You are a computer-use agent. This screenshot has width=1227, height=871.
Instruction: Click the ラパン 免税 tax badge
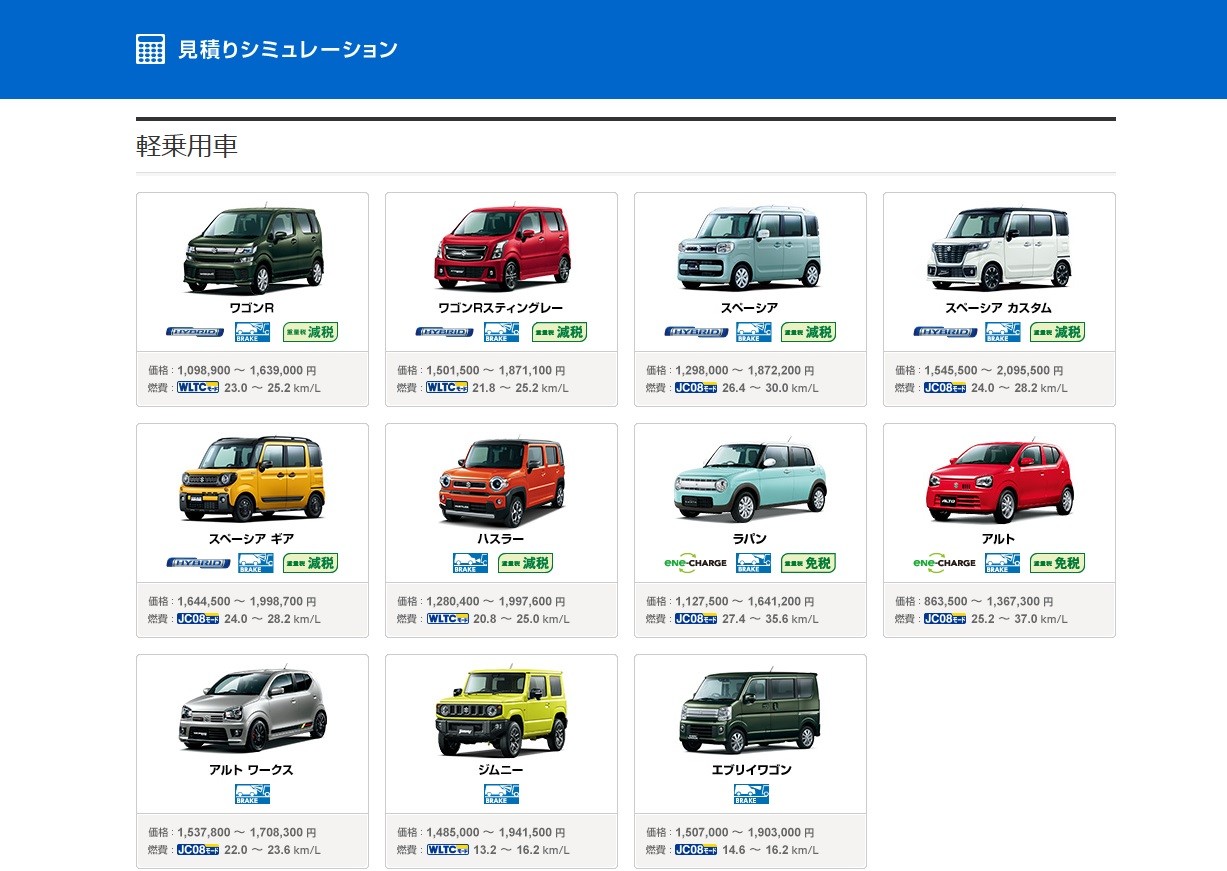click(x=809, y=563)
